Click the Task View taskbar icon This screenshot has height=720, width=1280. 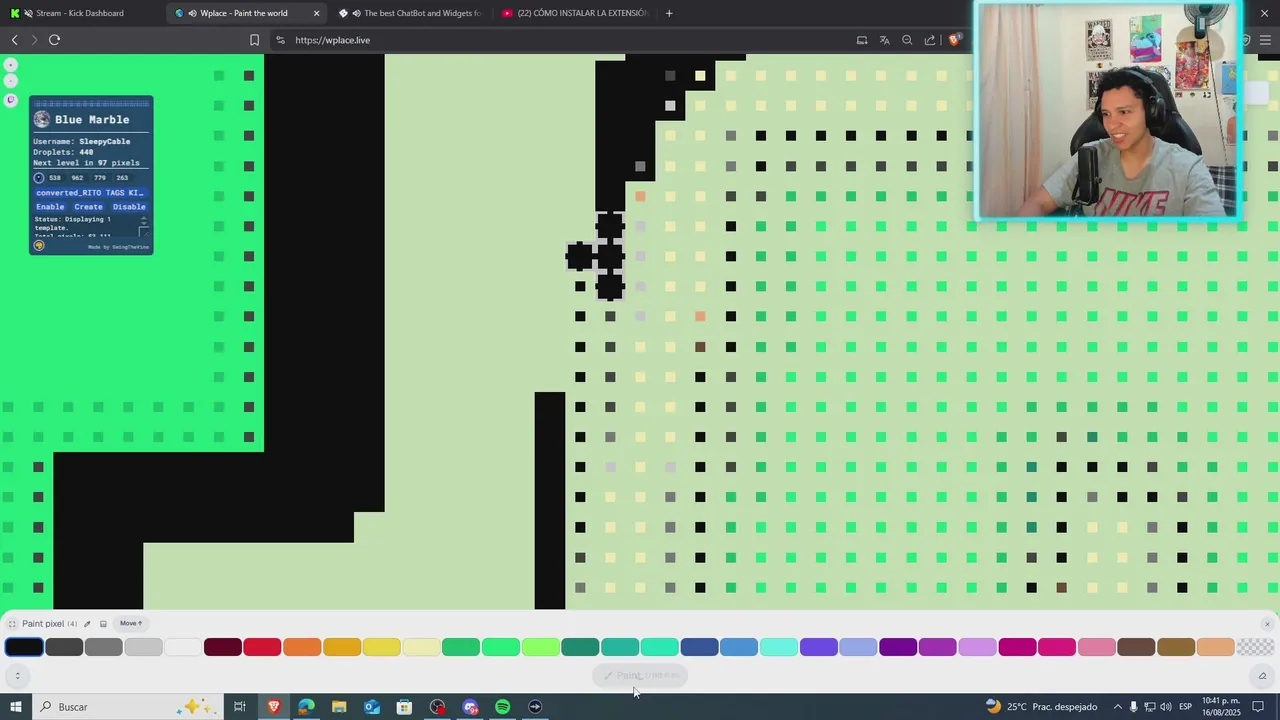click(x=240, y=707)
